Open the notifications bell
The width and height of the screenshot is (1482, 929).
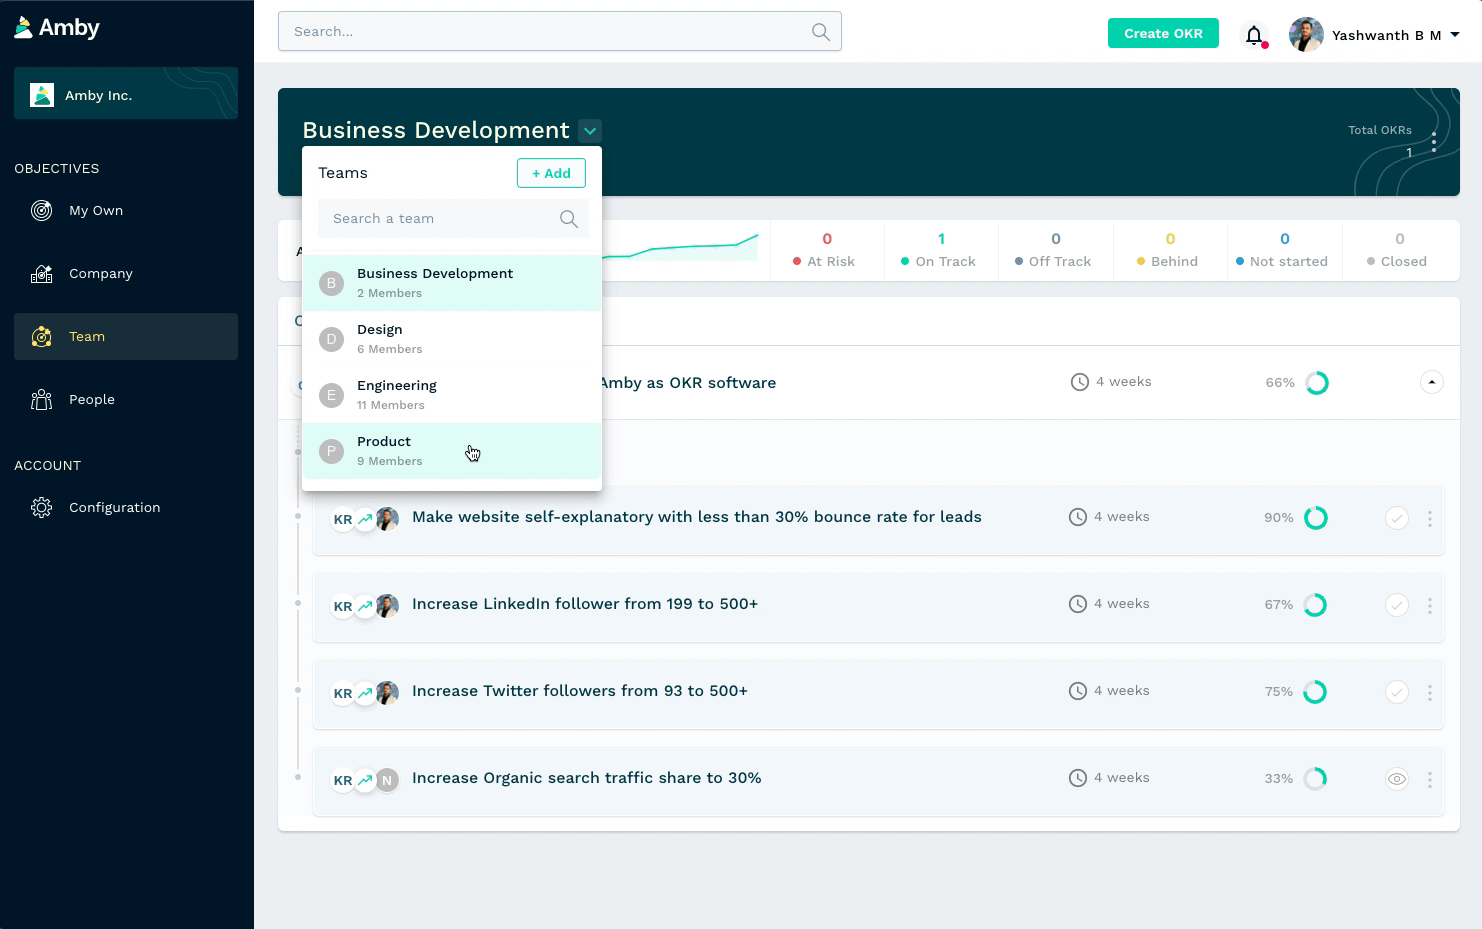pyautogui.click(x=1254, y=35)
